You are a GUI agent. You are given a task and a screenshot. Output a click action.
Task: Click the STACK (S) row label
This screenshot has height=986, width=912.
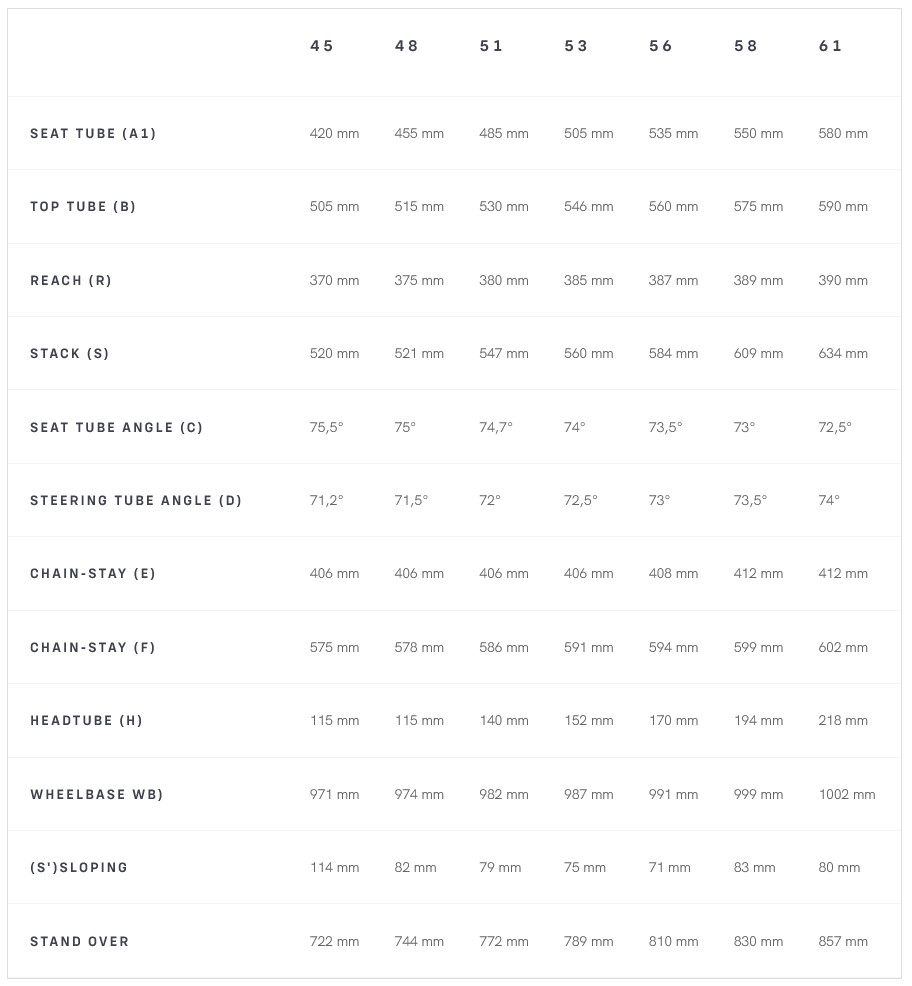[70, 354]
